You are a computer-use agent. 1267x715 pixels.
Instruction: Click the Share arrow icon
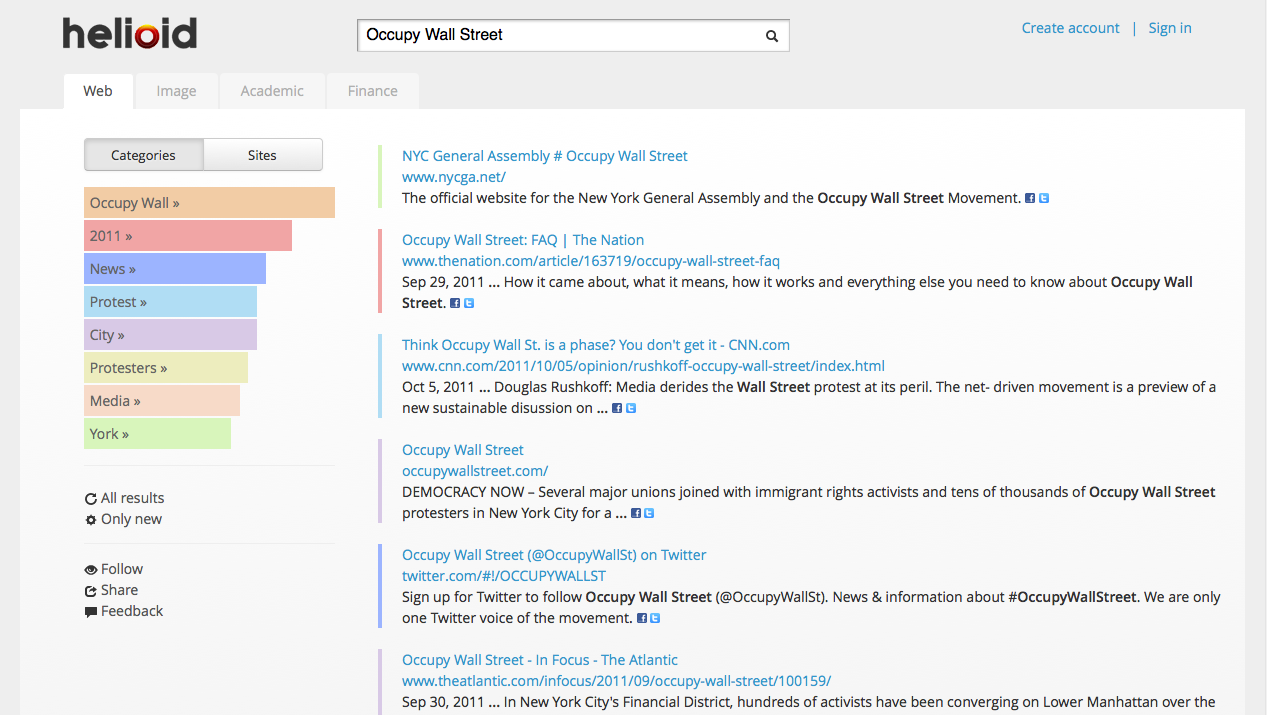click(91, 591)
